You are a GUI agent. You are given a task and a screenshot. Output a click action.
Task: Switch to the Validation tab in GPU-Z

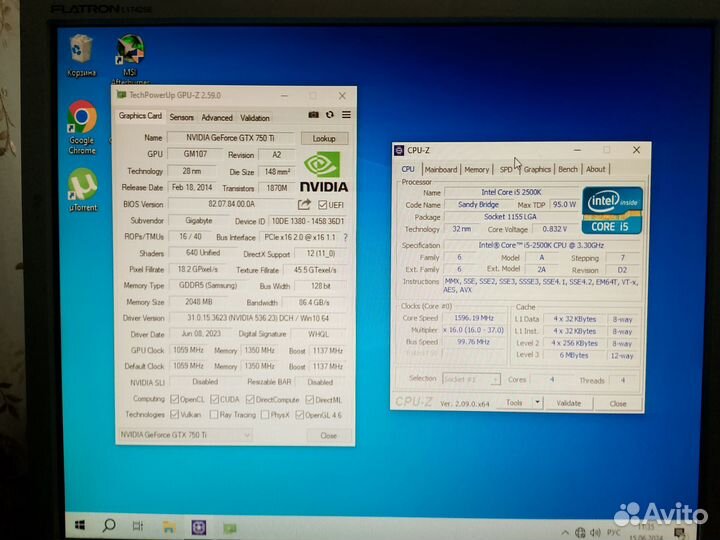tap(255, 118)
